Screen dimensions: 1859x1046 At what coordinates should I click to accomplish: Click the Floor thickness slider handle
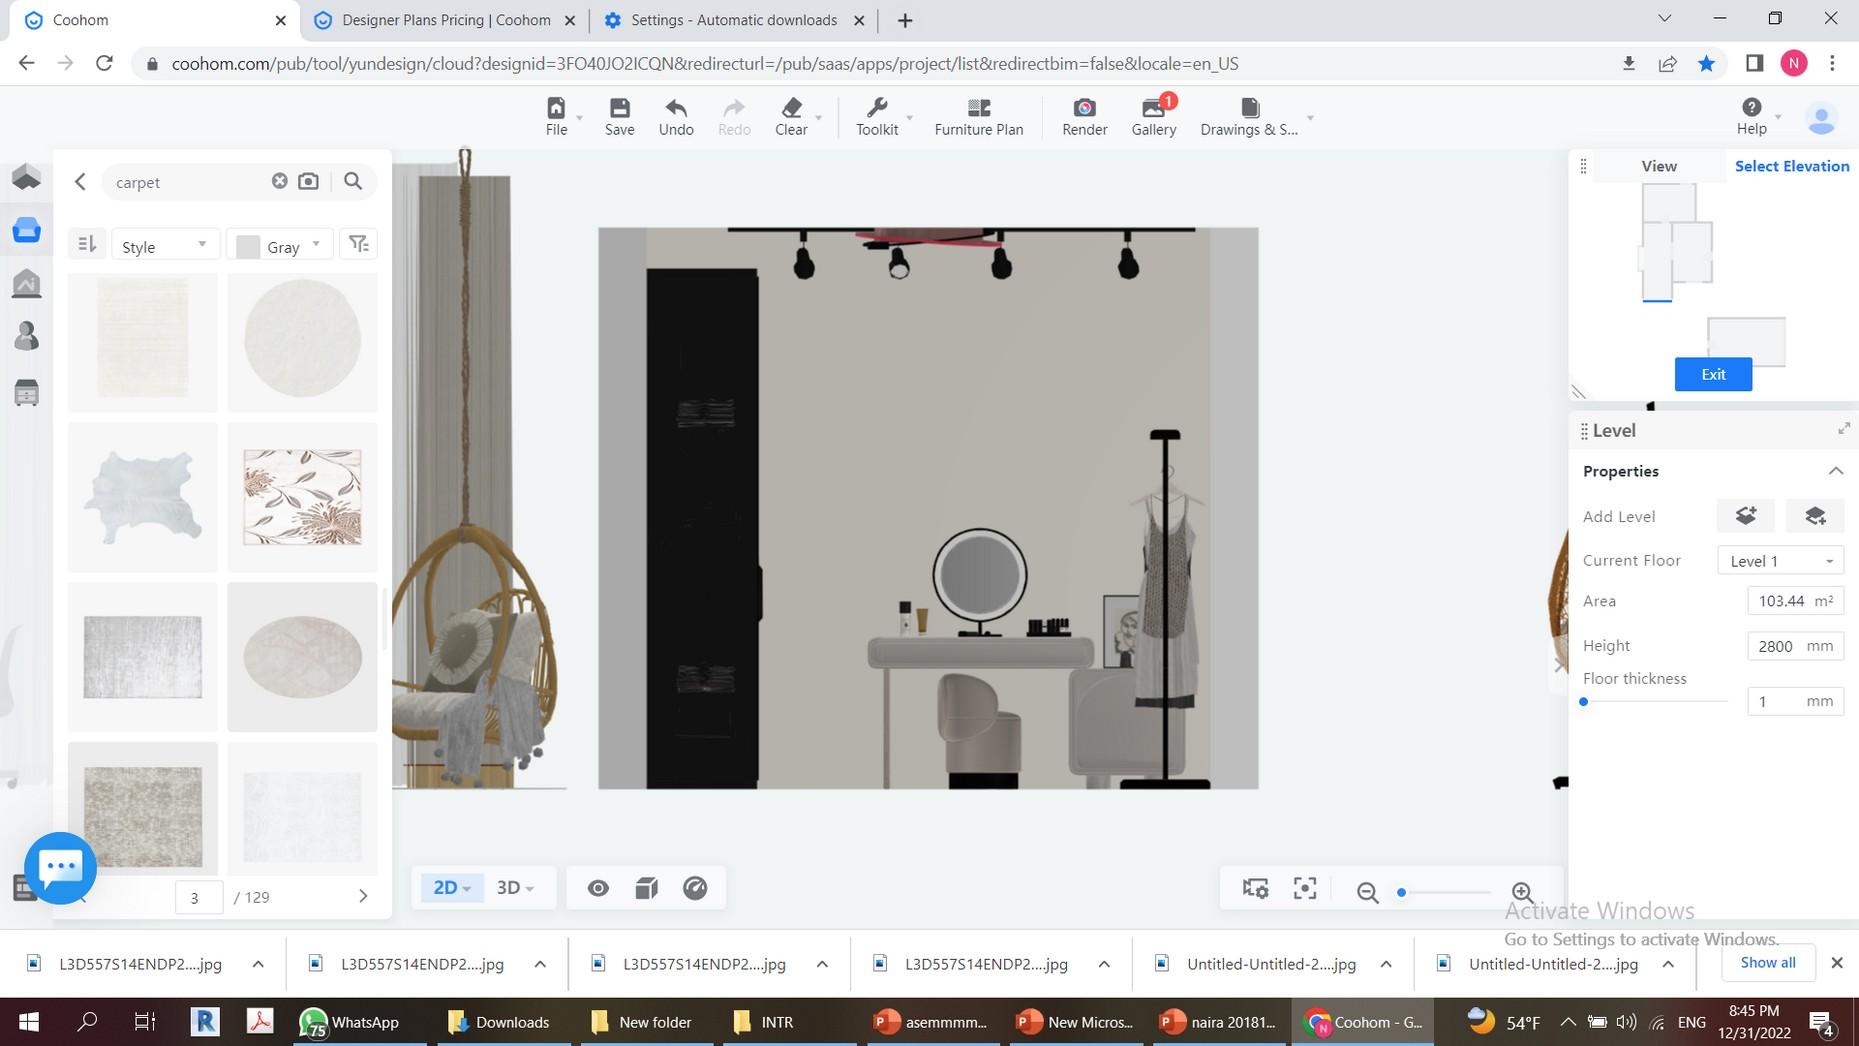[x=1584, y=702]
